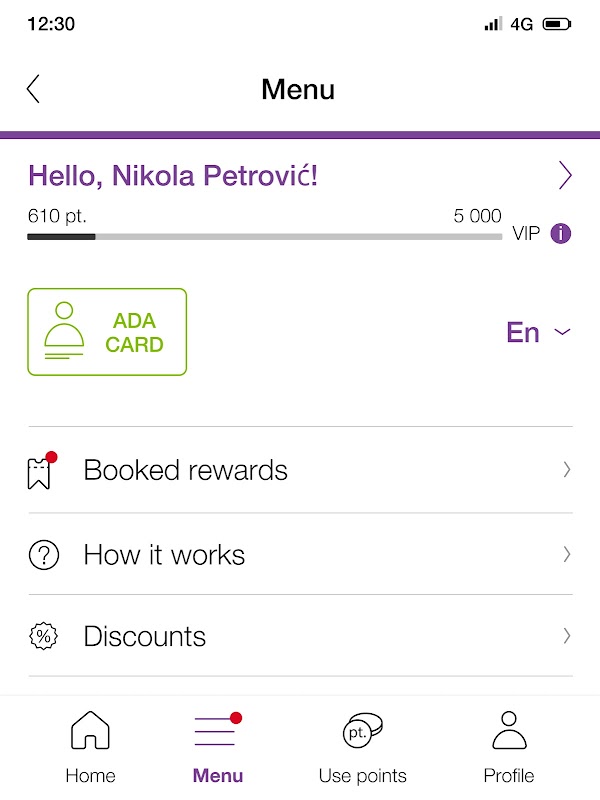This screenshot has height=800, width=600.
Task: Open VIP info icon
Action: click(560, 234)
